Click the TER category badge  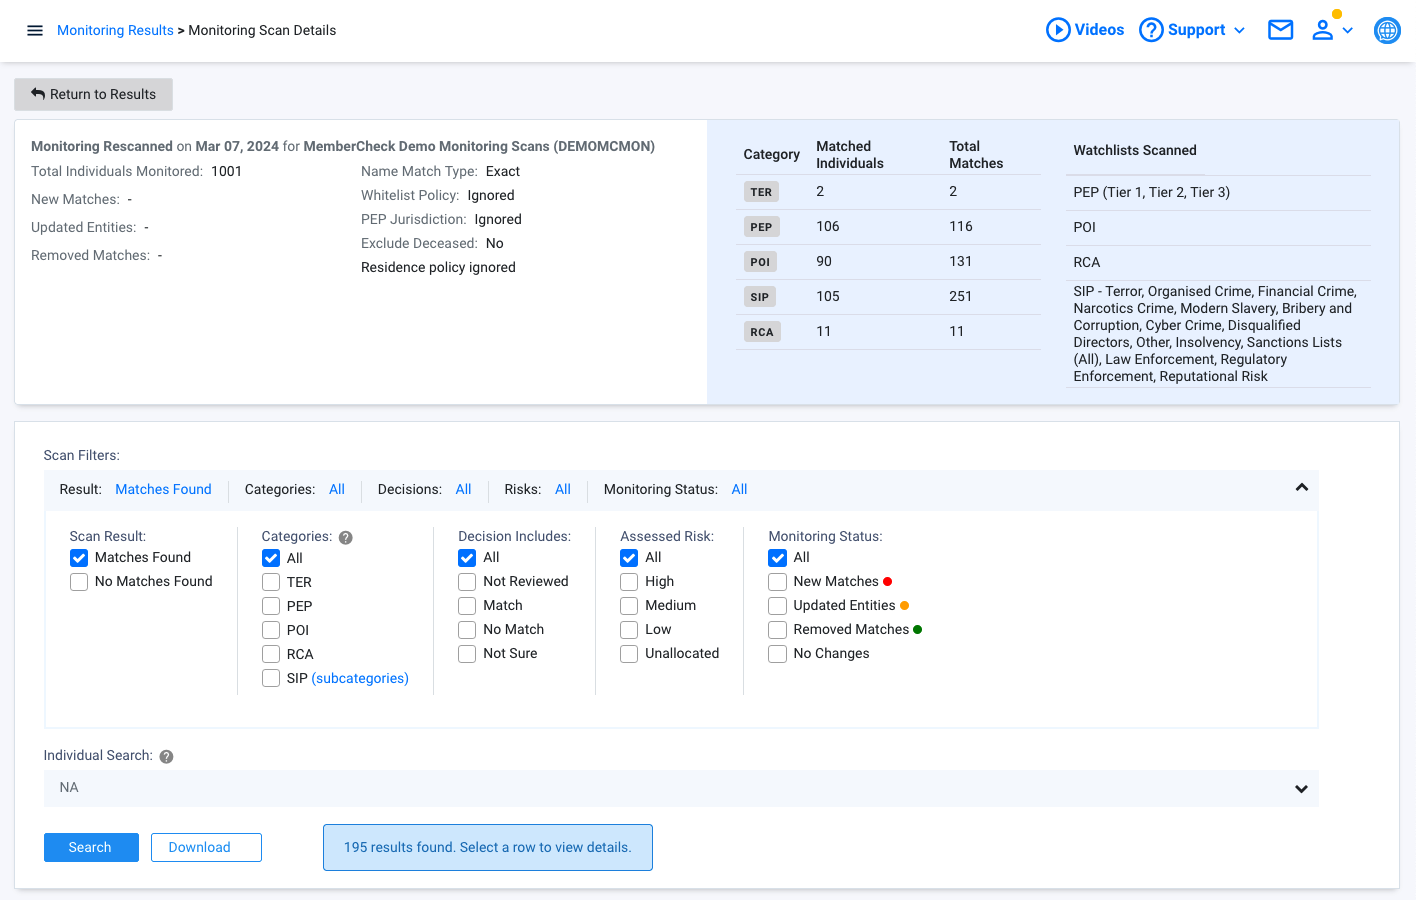(x=761, y=192)
